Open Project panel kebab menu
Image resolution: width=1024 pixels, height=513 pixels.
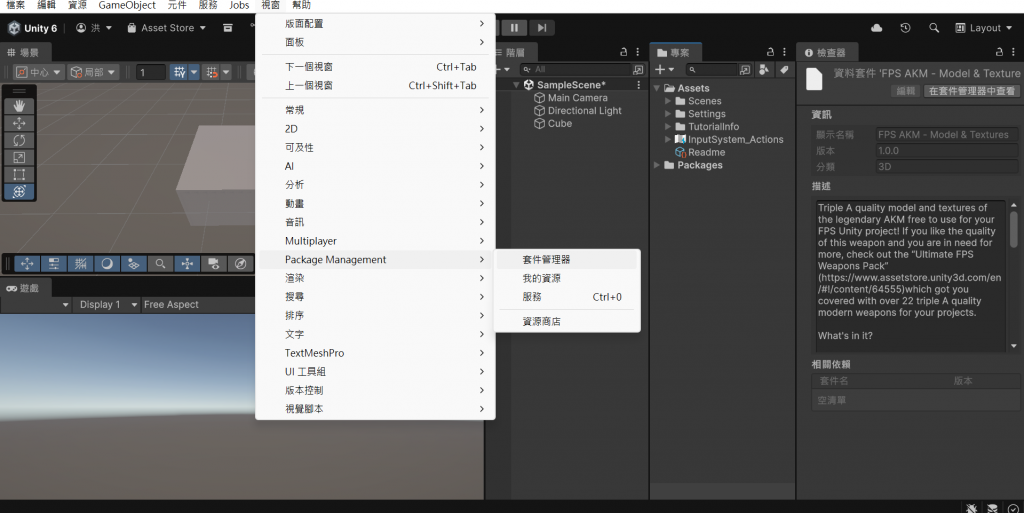(784, 52)
